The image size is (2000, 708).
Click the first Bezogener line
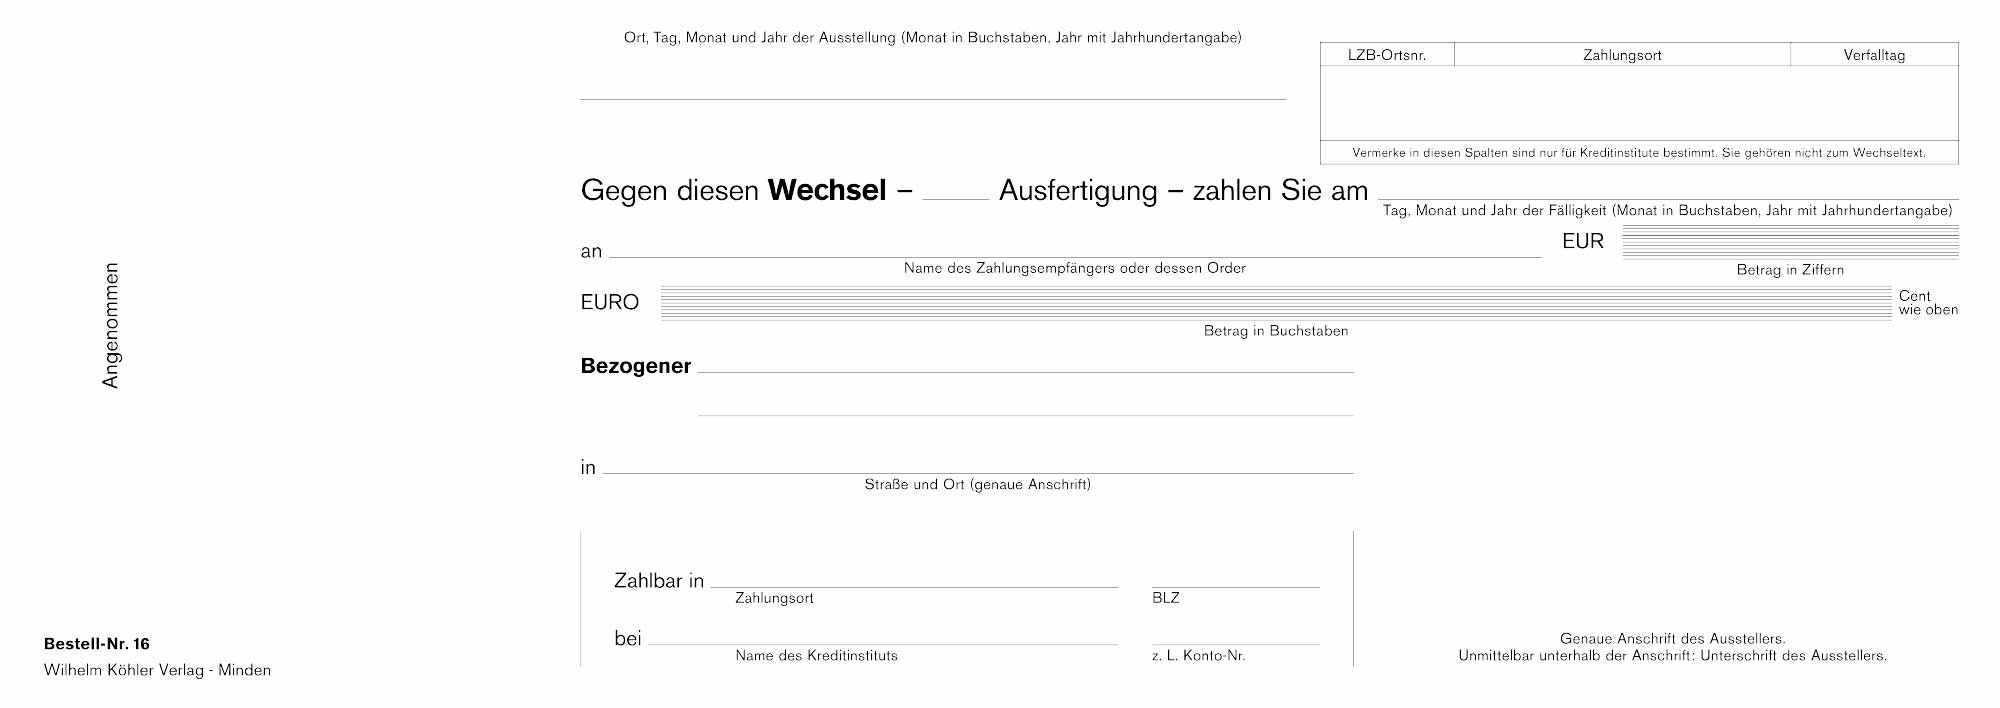pyautogui.click(x=1025, y=371)
